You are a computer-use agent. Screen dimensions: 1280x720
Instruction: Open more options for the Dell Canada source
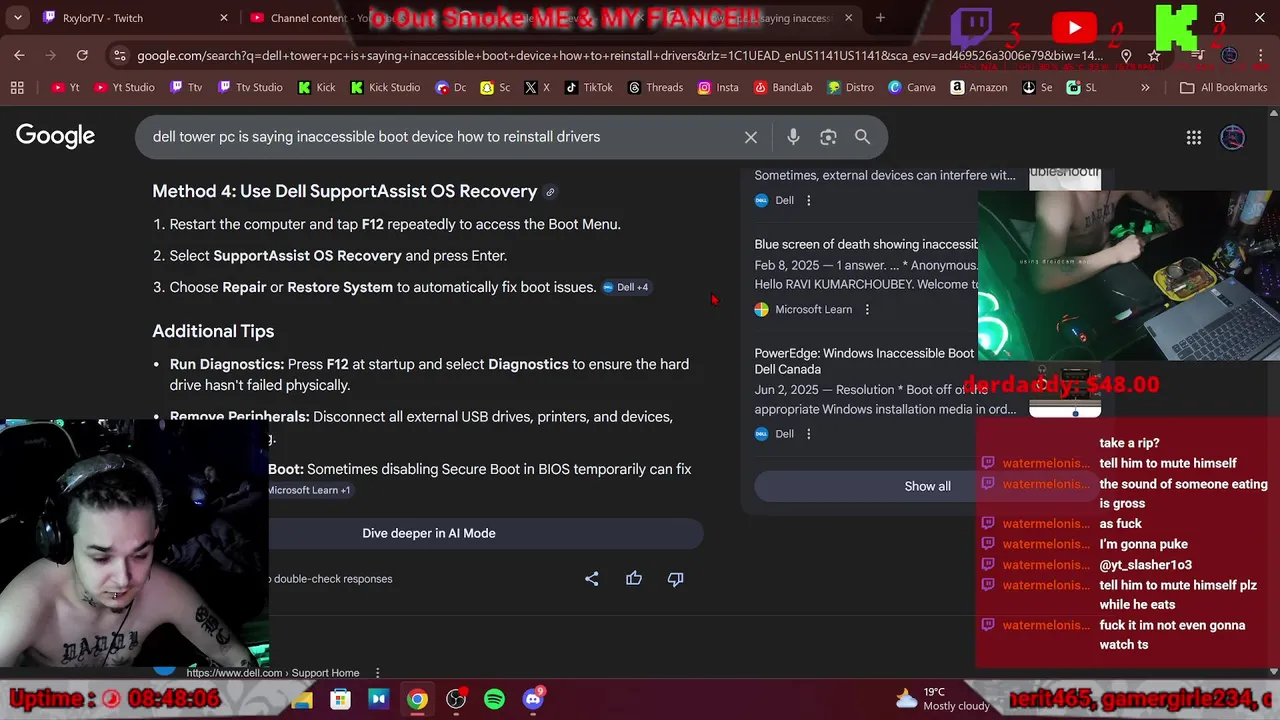(809, 434)
